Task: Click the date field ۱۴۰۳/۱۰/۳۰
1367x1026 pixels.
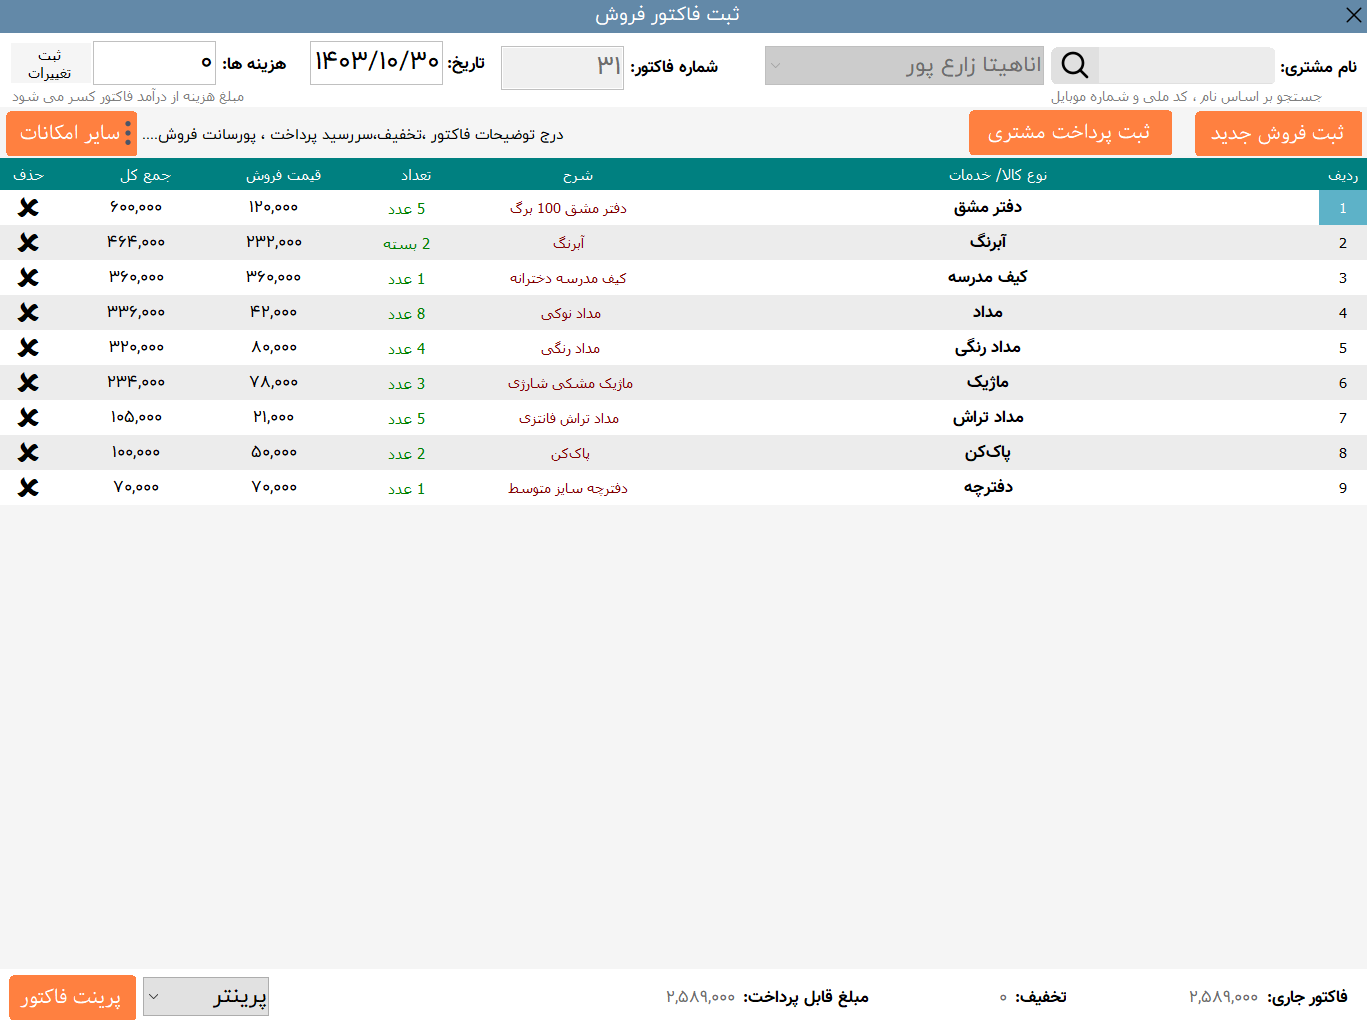Action: [376, 62]
